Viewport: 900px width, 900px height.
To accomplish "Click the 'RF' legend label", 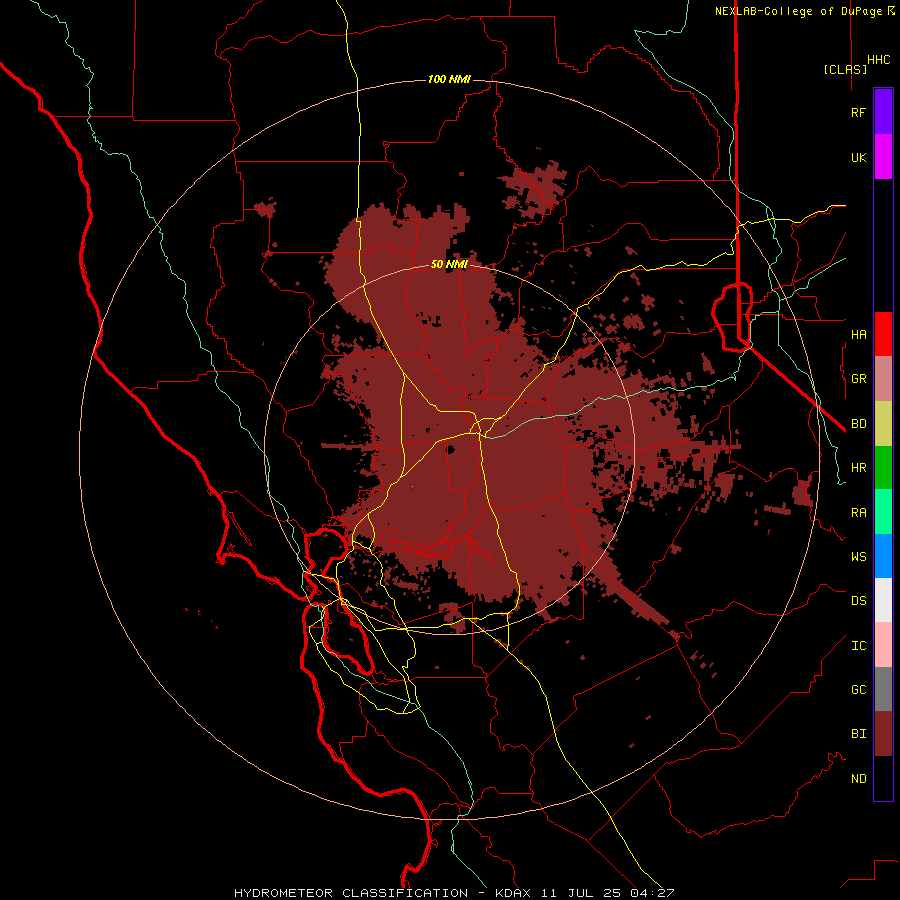I will [858, 112].
